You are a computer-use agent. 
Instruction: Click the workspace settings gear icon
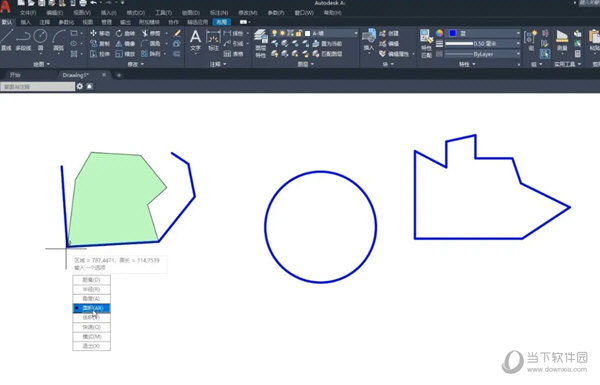click(x=80, y=86)
